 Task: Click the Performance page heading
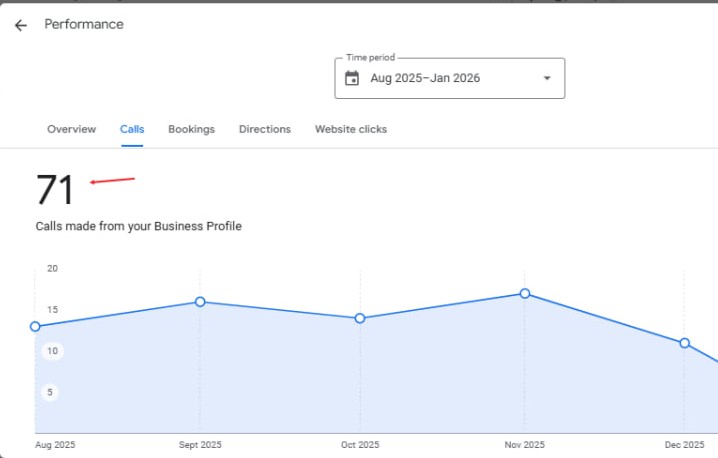84,24
